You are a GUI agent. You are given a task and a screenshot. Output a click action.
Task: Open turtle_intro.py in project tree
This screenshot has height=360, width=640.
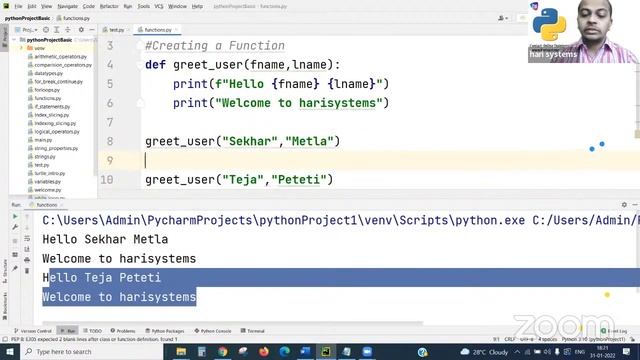pyautogui.click(x=49, y=173)
